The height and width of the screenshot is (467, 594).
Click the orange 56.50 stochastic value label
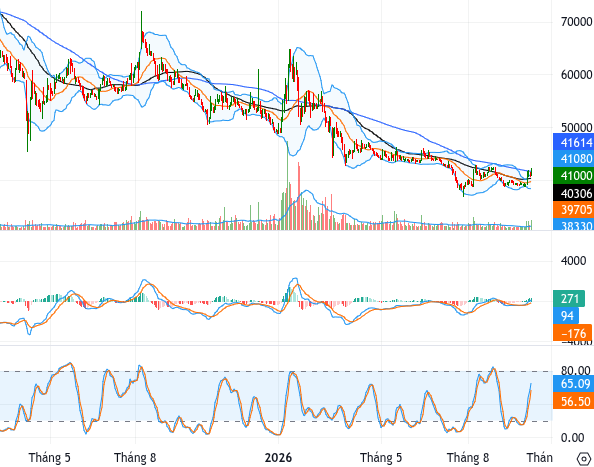coord(574,401)
